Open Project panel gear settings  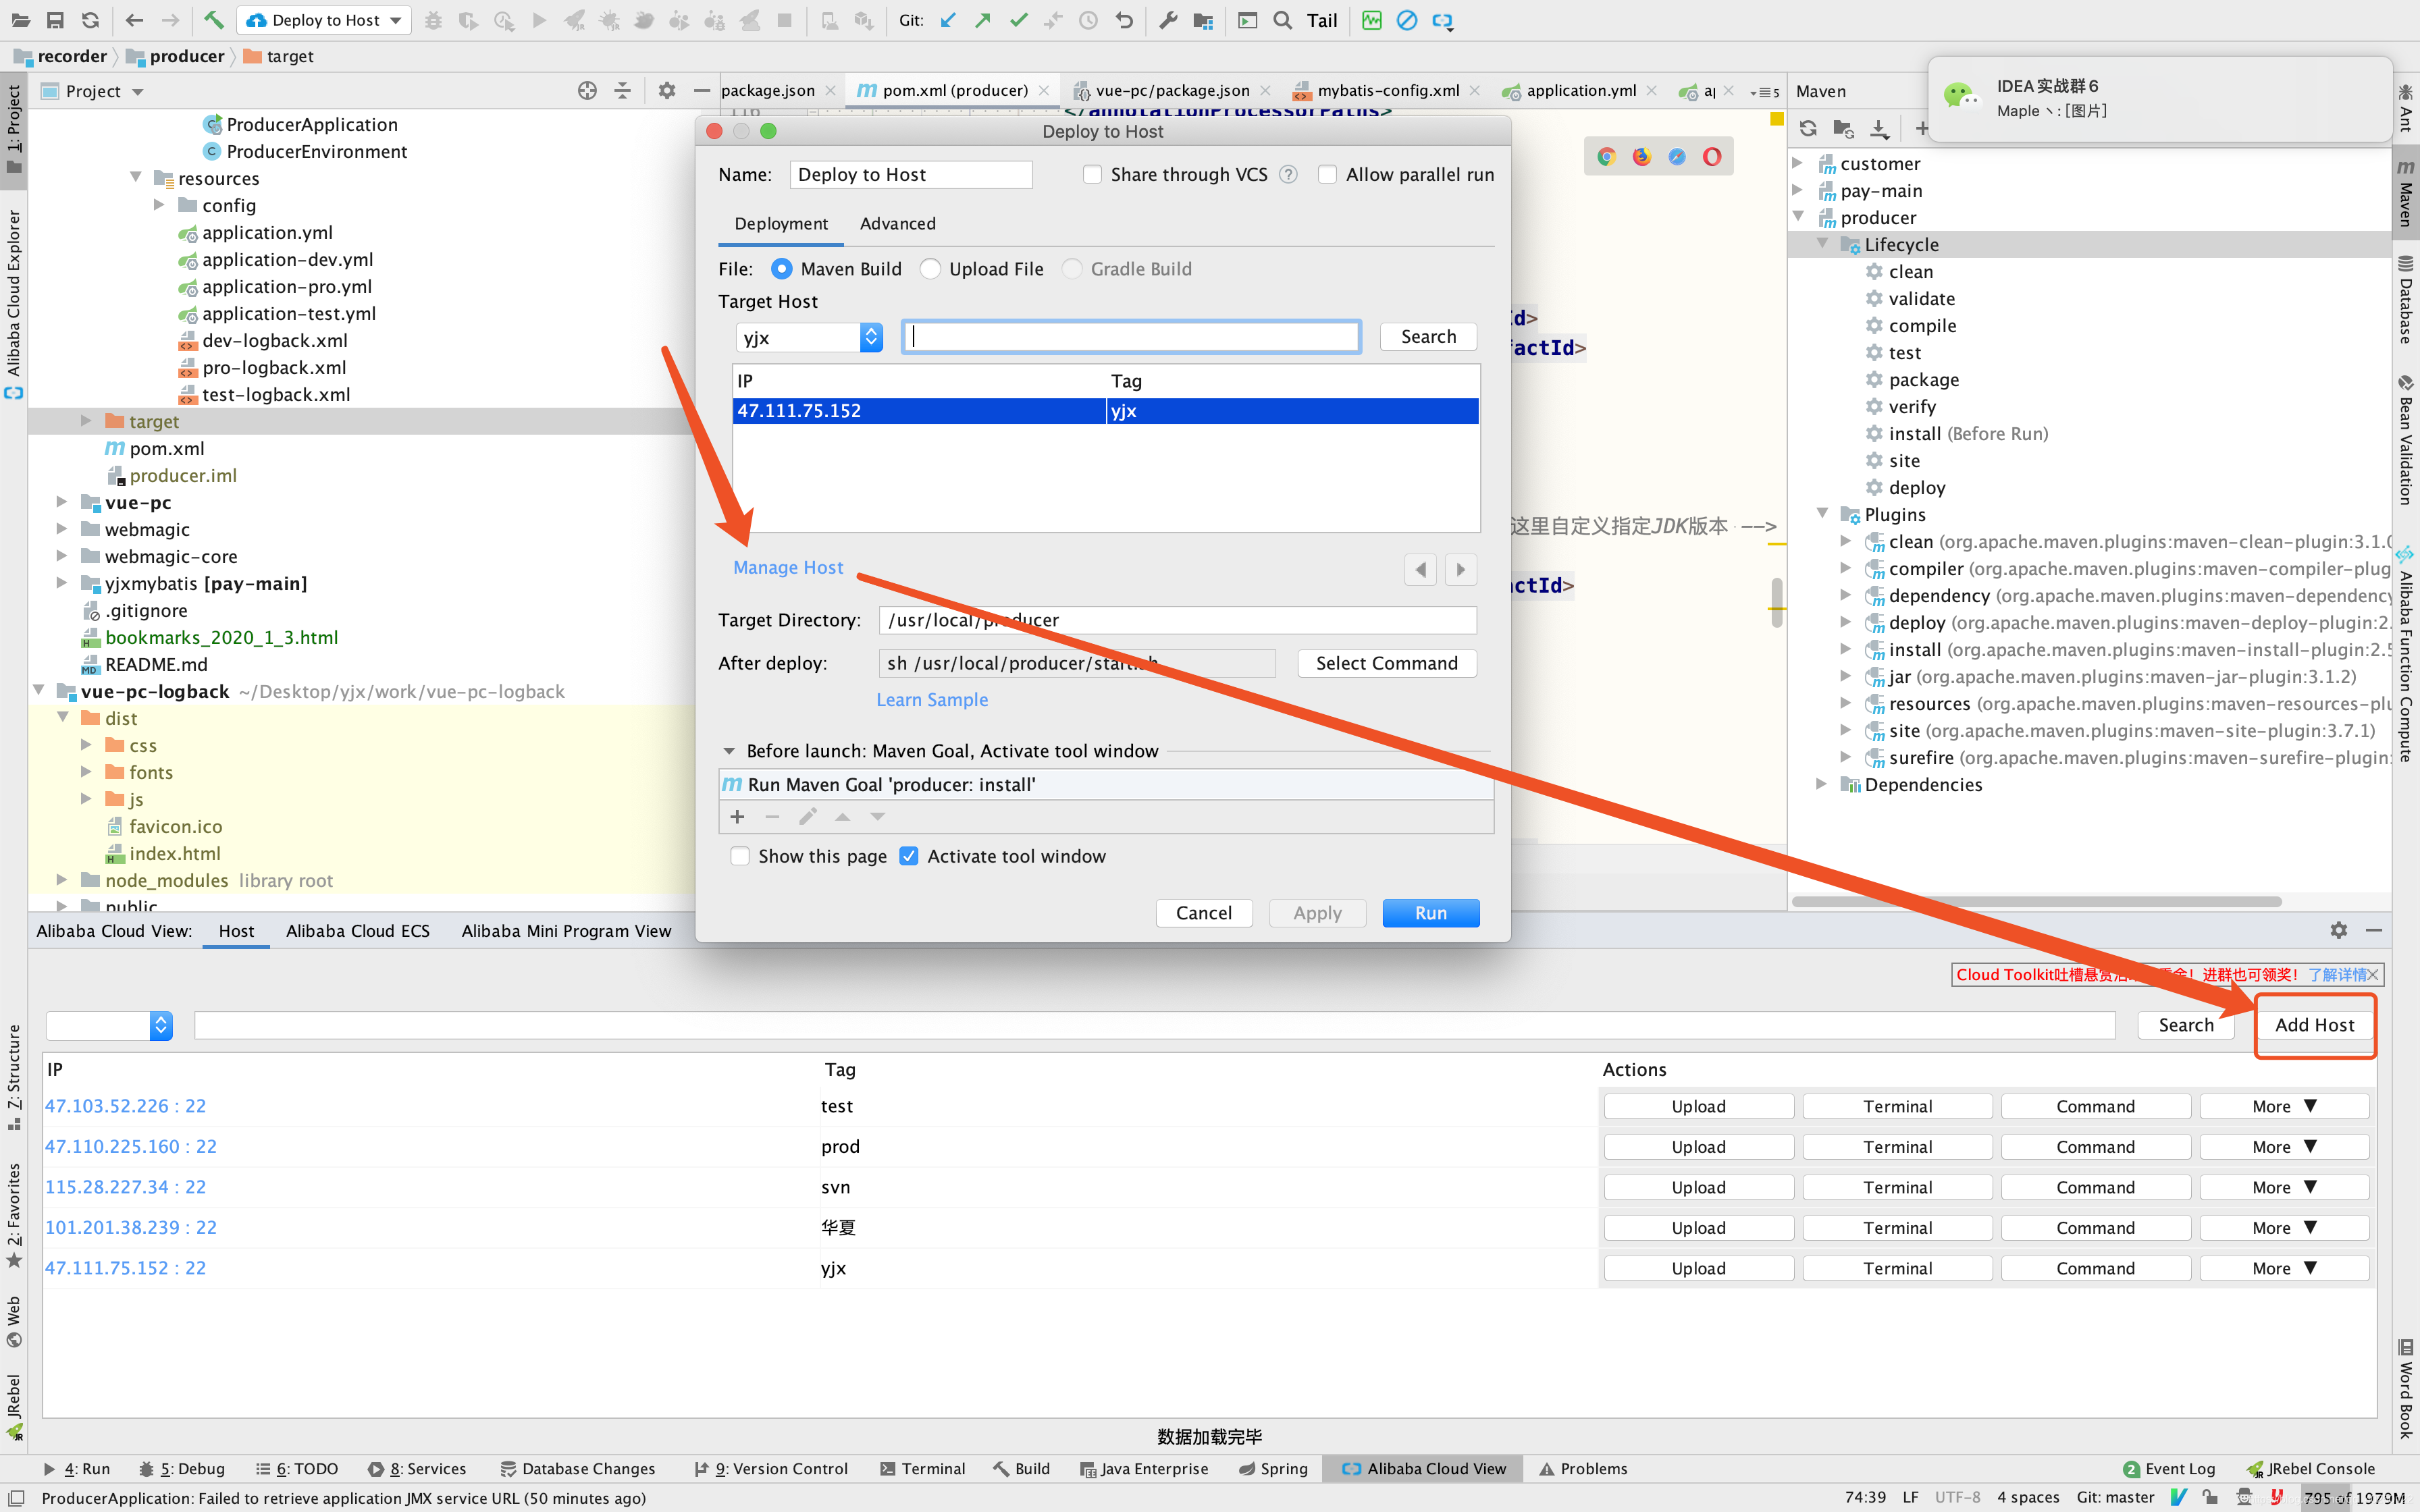(x=667, y=91)
